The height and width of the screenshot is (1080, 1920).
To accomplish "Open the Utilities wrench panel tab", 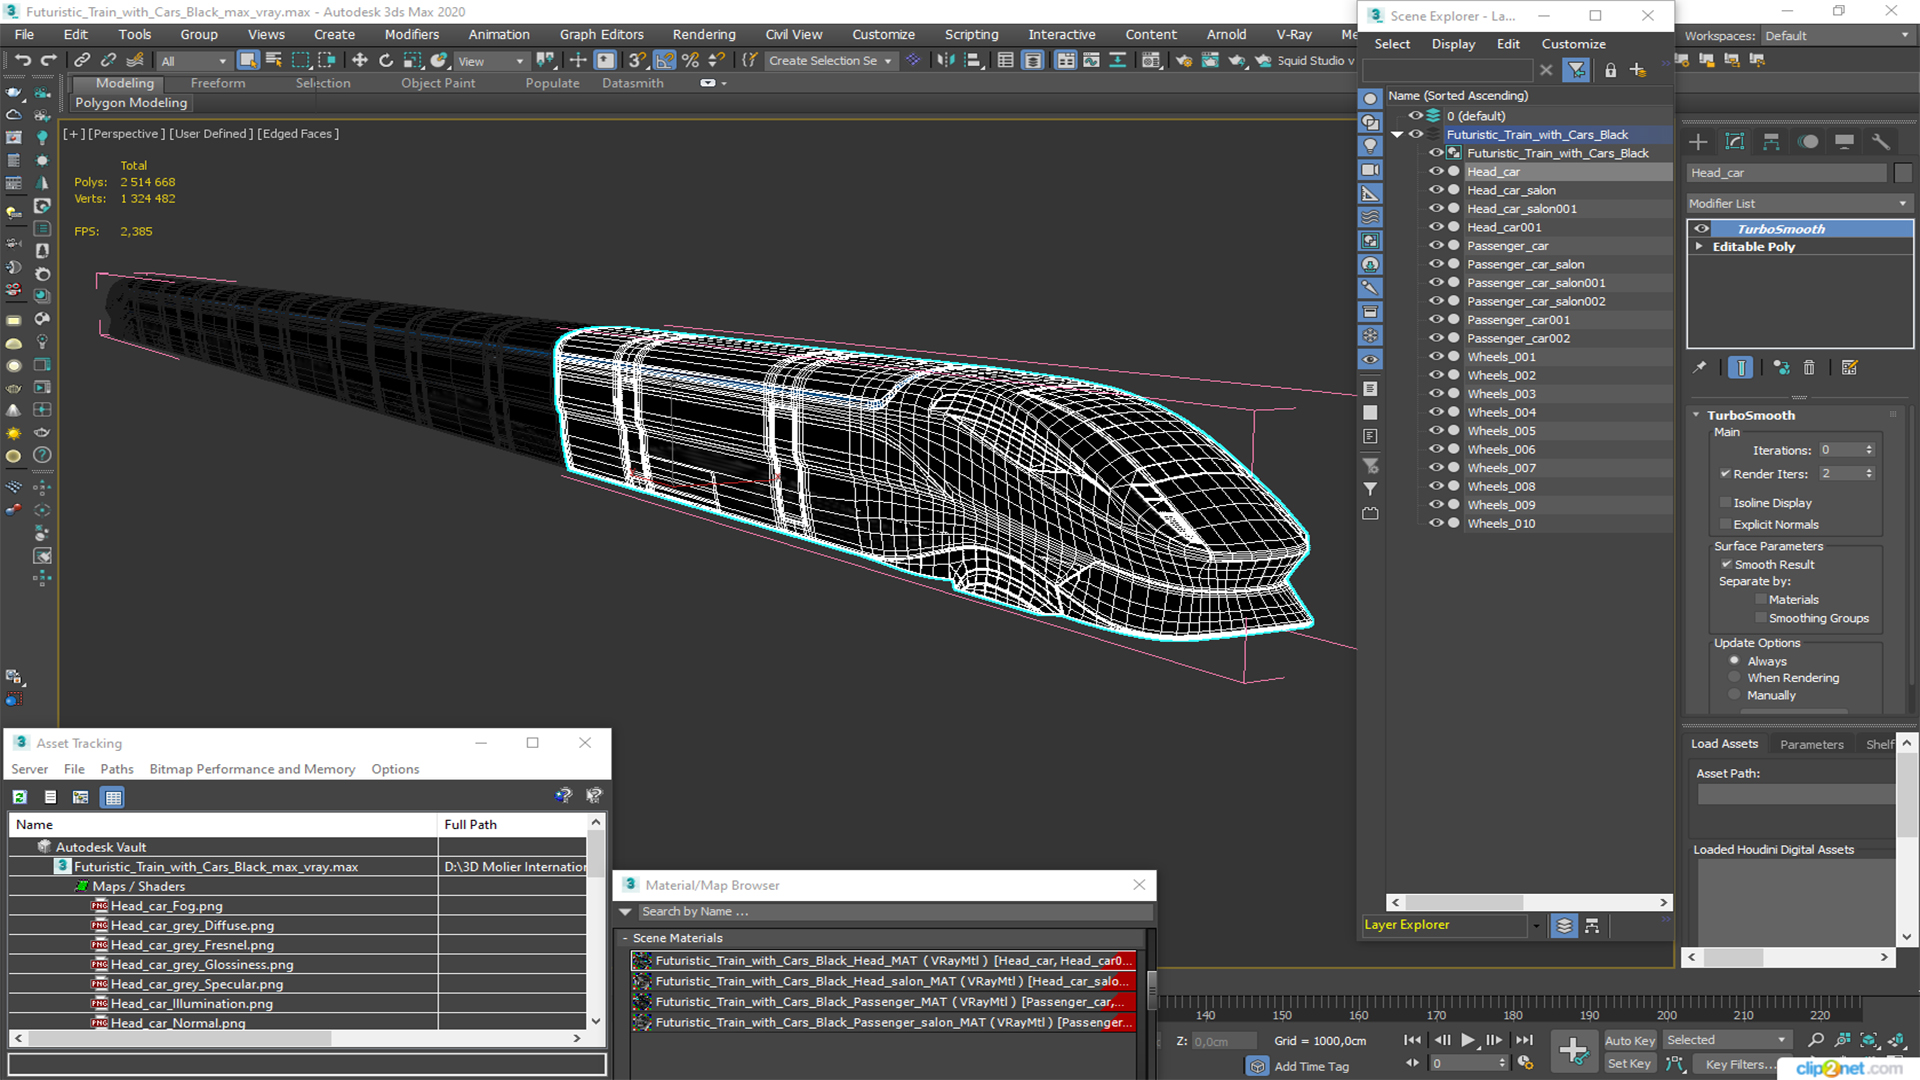I will point(1881,142).
